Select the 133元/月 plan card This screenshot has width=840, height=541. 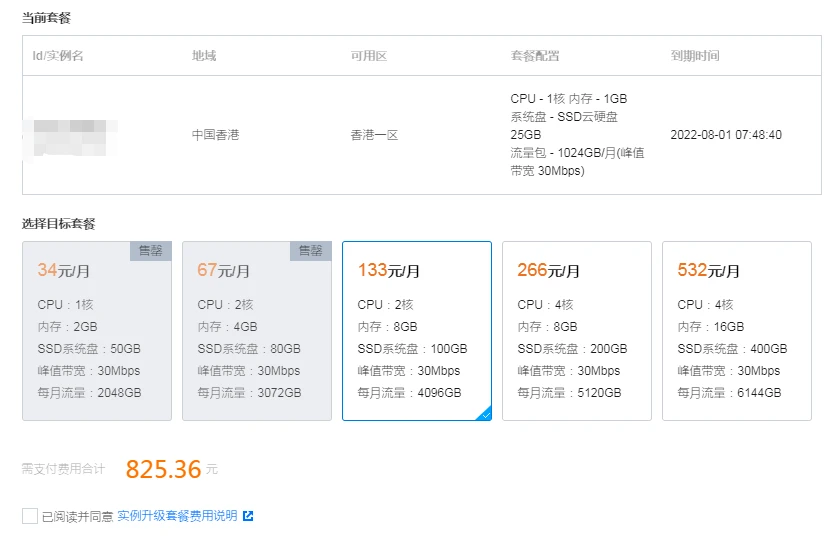coord(416,330)
